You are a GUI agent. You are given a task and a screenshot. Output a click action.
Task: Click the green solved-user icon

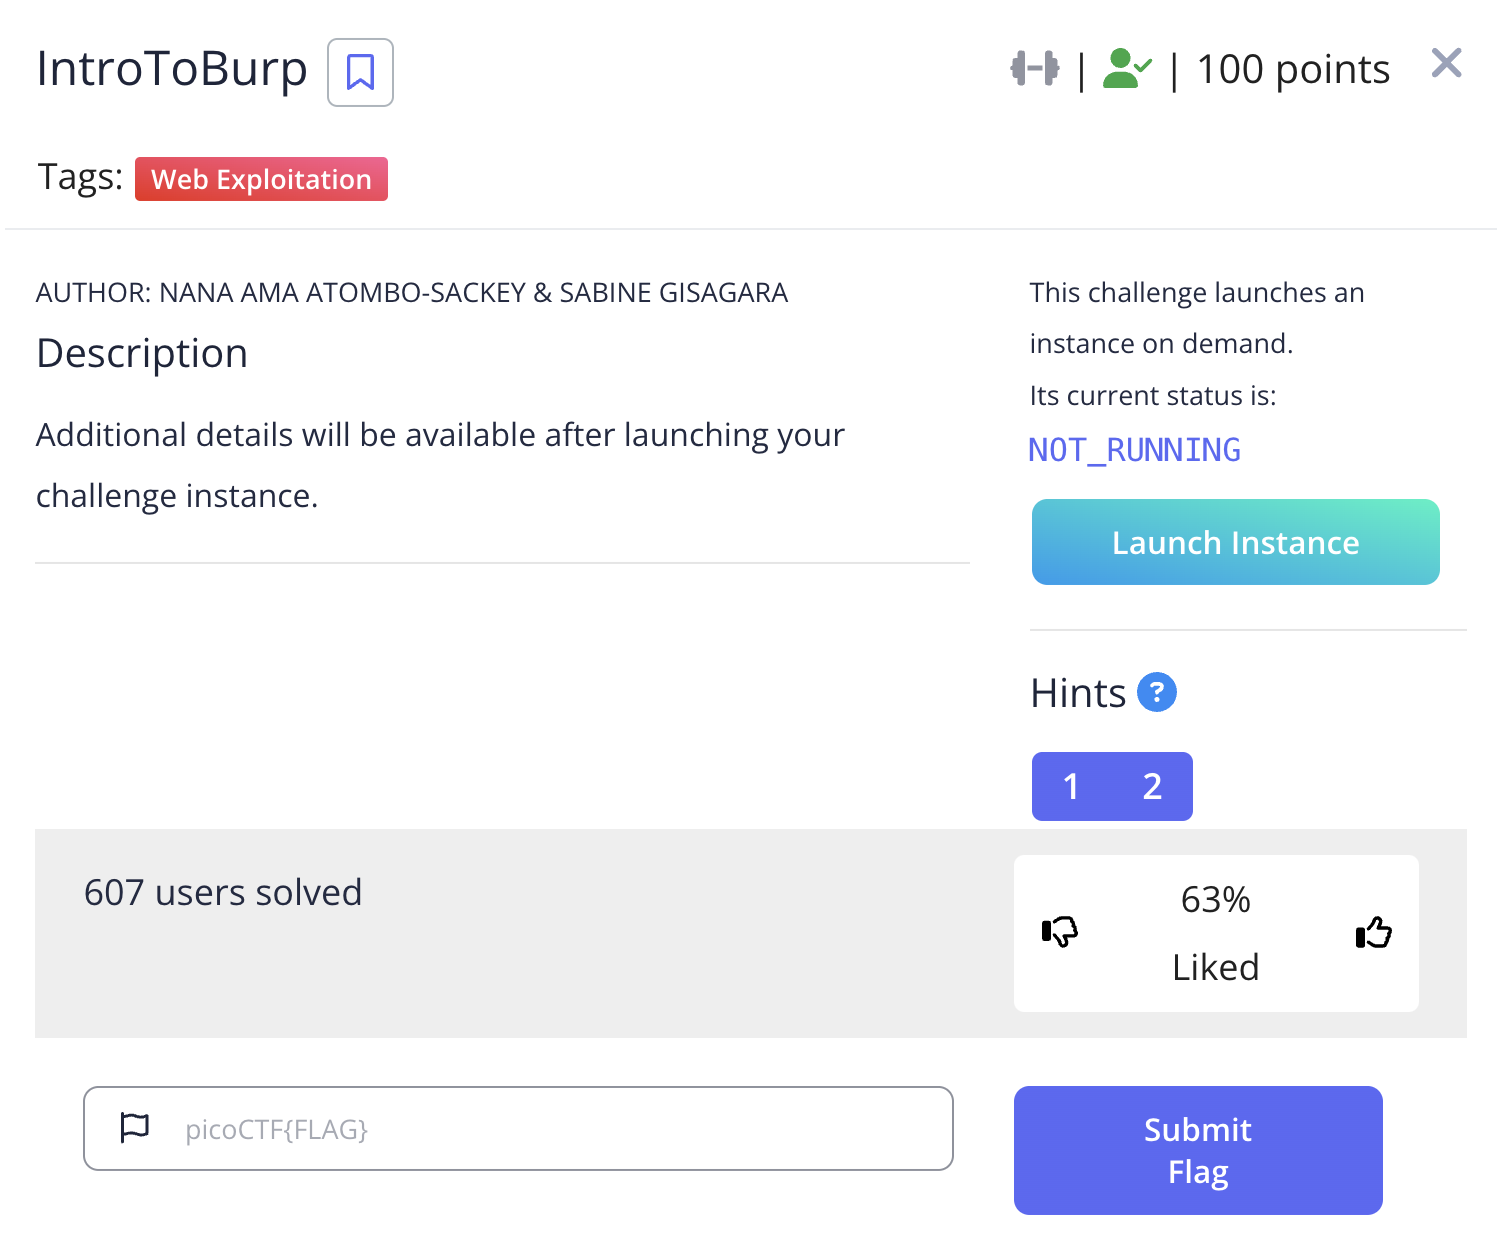(x=1127, y=69)
